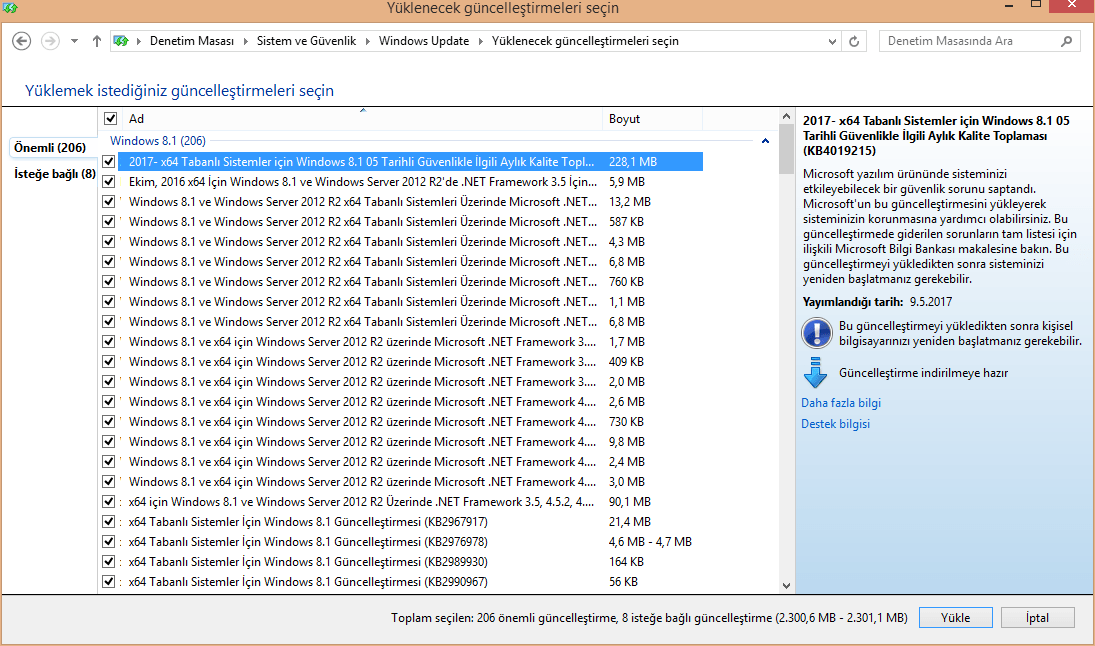Click the Yükle button
The width and height of the screenshot is (1095, 646).
click(955, 618)
